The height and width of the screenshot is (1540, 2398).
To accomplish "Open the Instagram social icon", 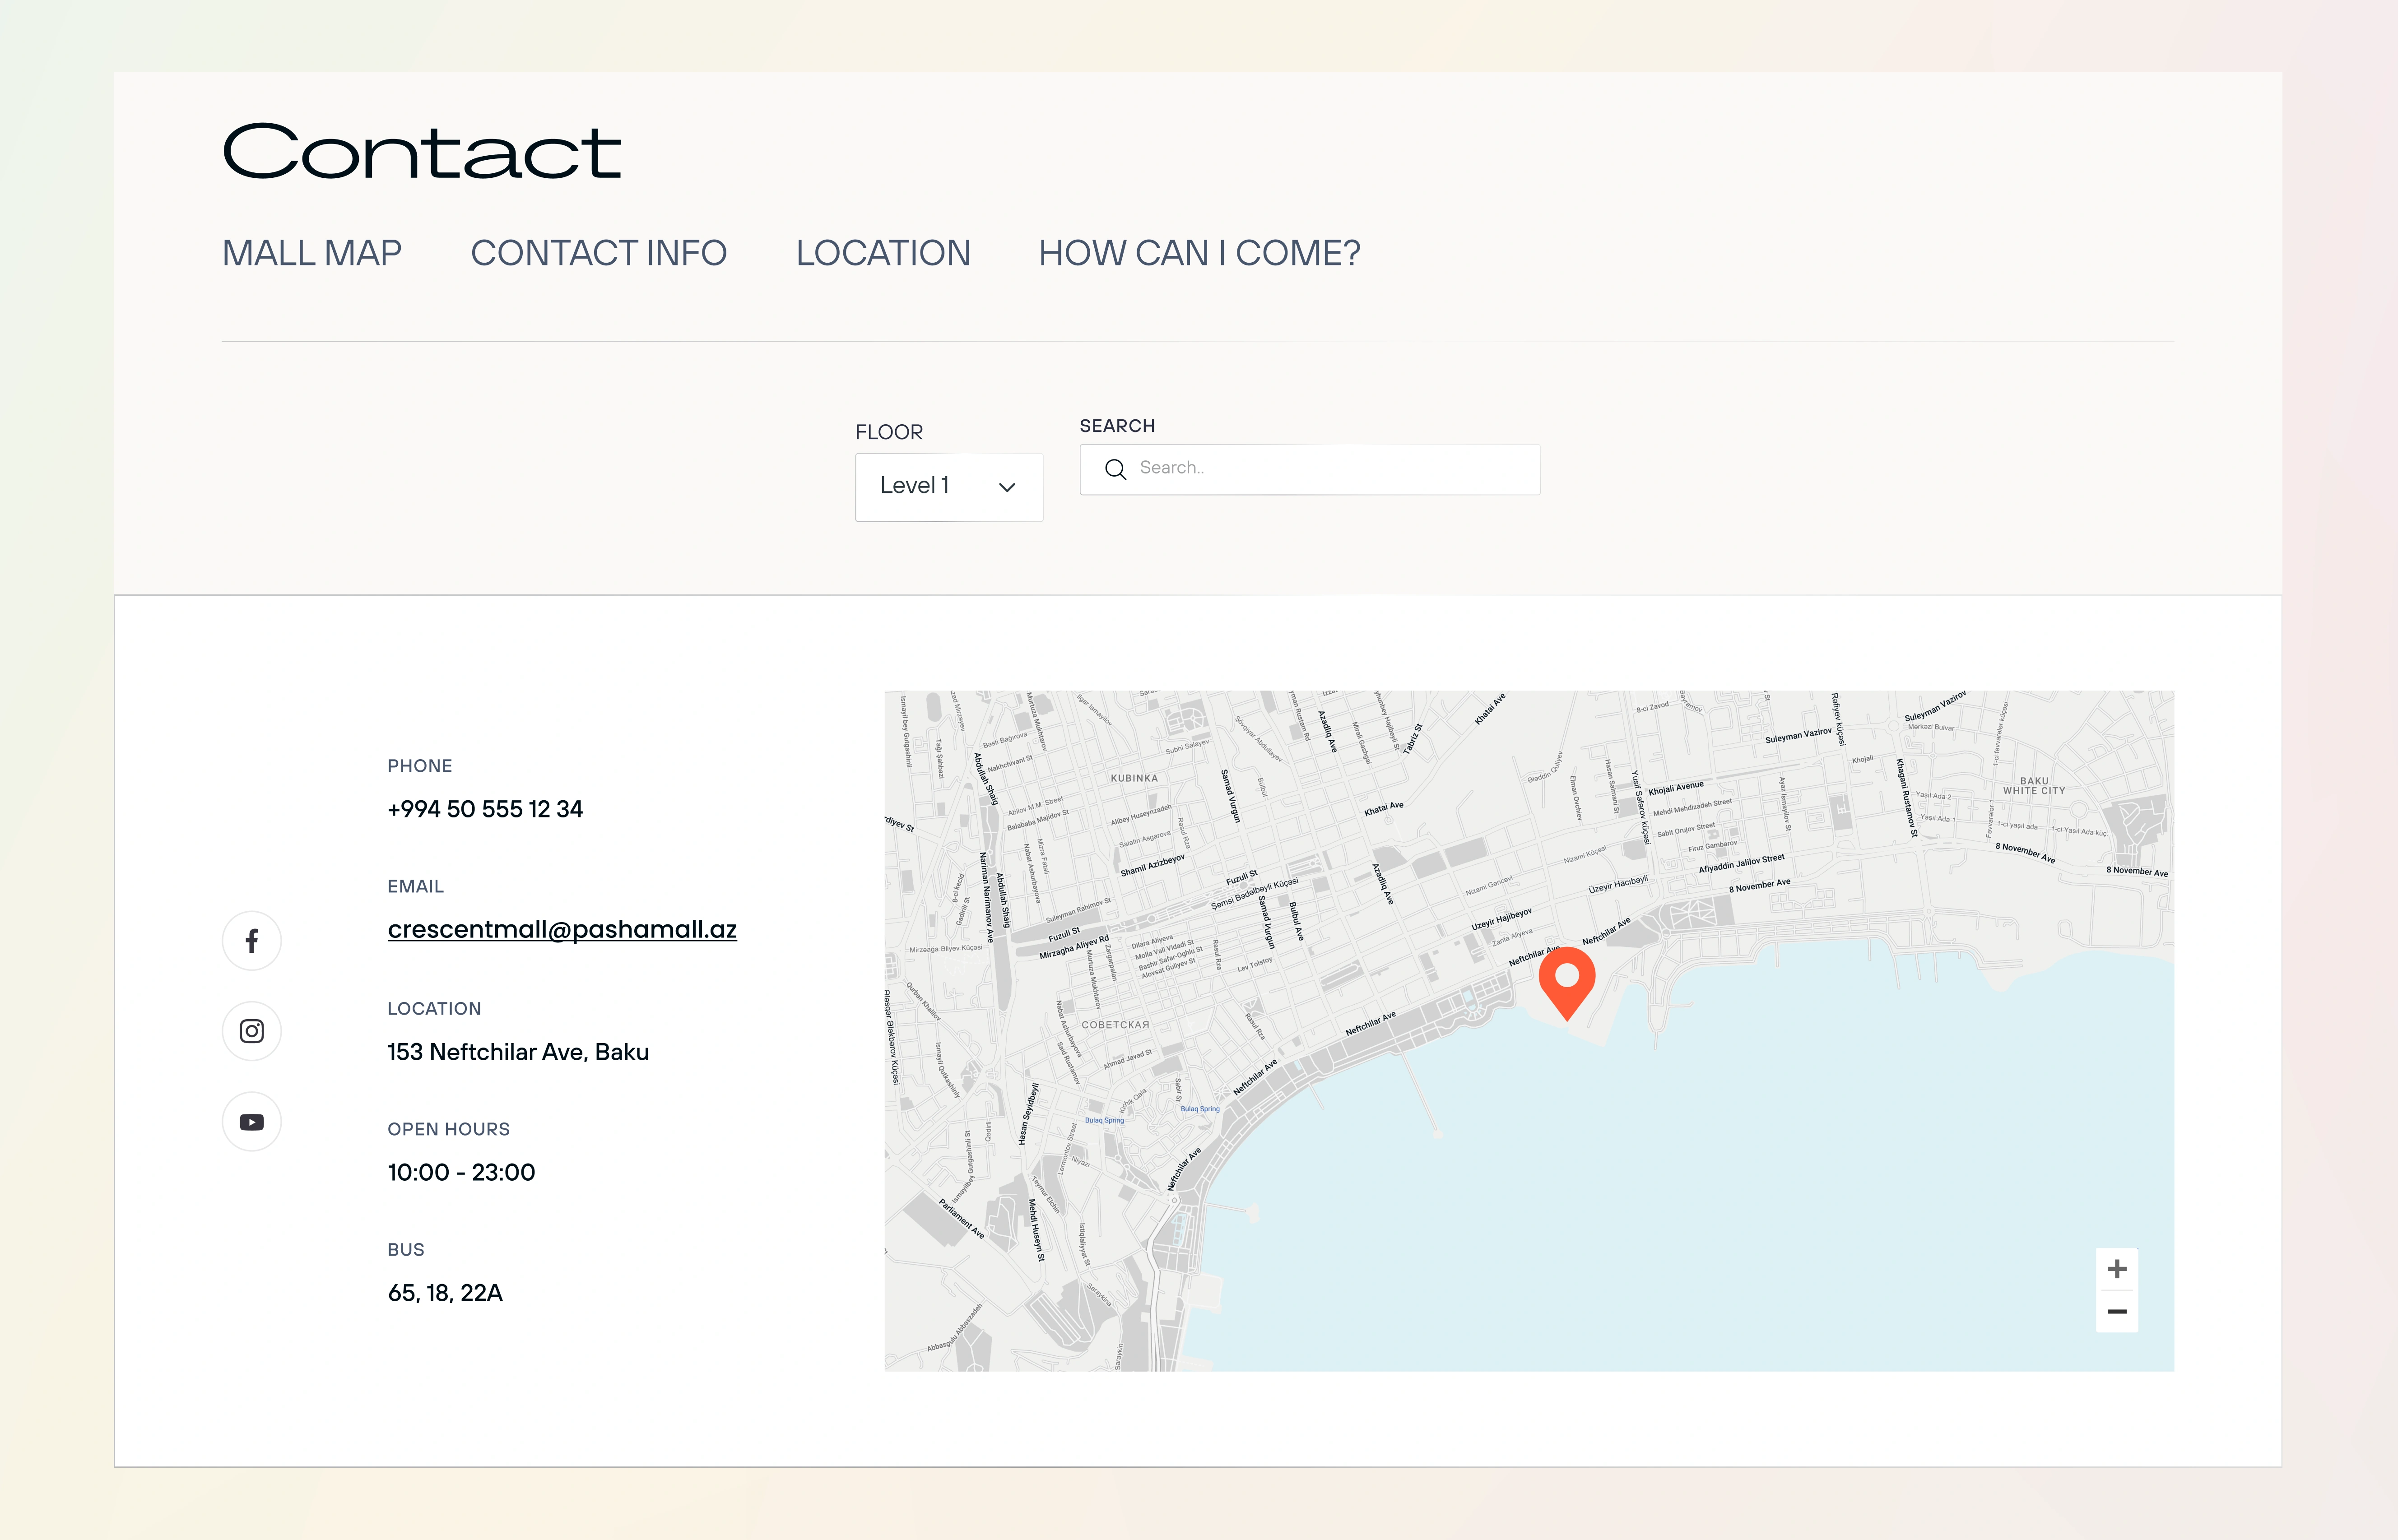I will coord(252,1031).
